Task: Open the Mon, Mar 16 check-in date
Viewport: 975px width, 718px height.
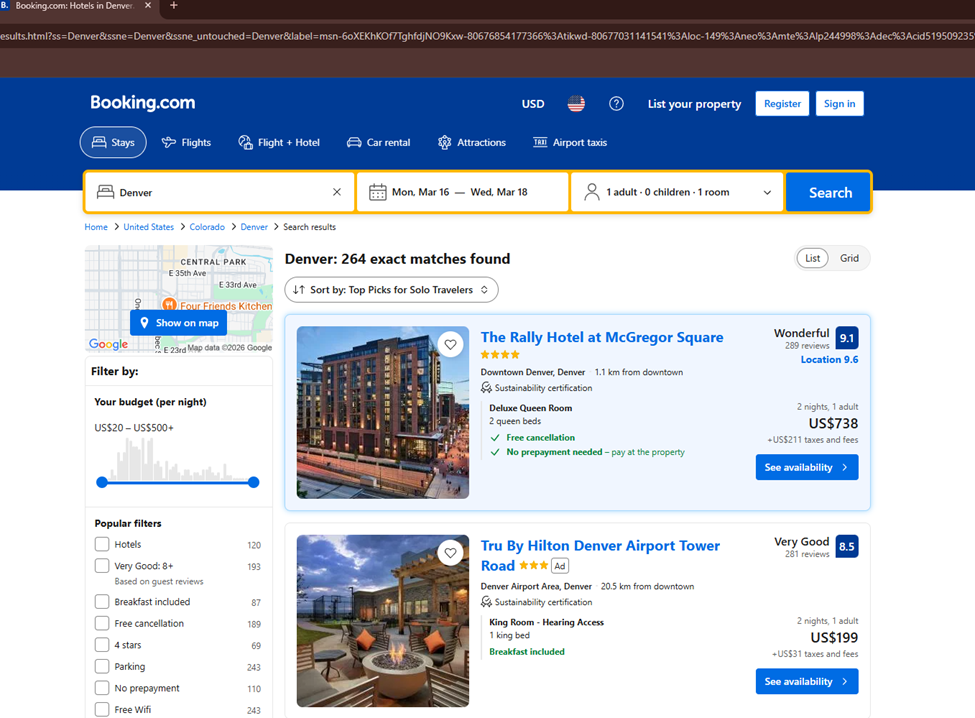Action: [x=420, y=192]
